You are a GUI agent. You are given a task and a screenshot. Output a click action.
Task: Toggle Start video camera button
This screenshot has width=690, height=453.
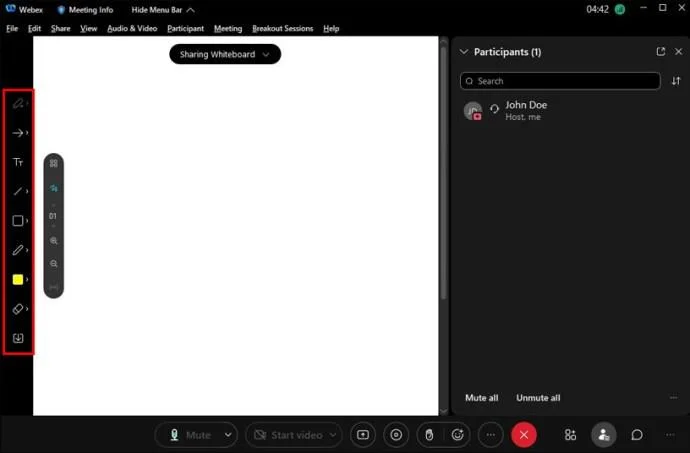tap(288, 435)
